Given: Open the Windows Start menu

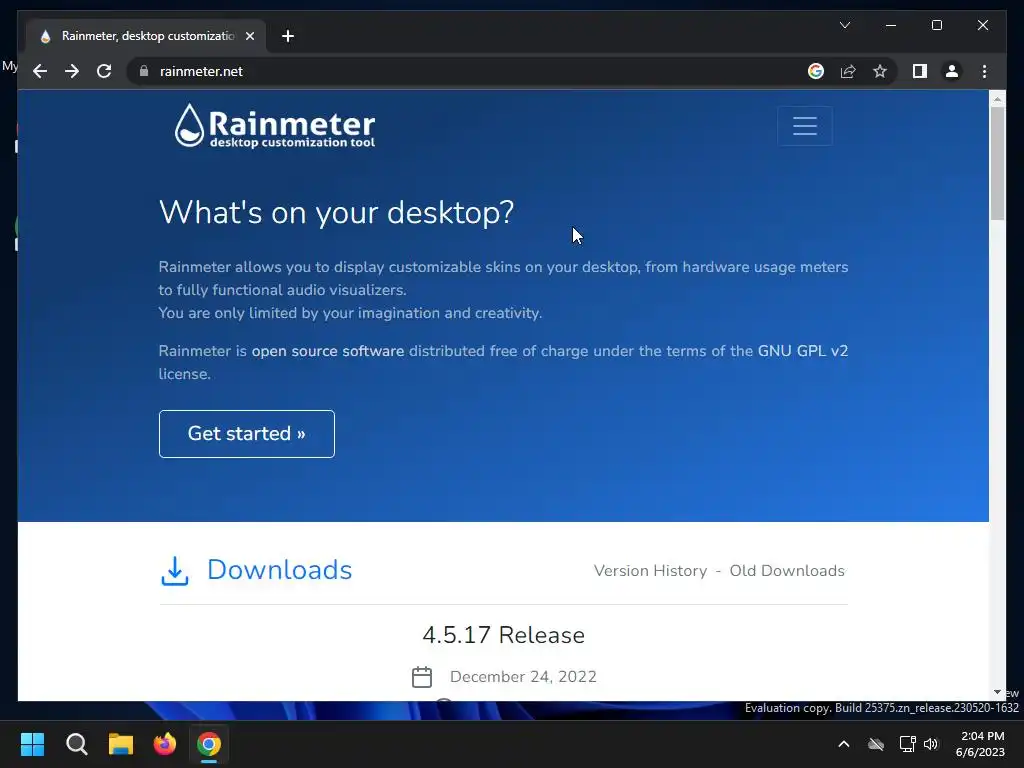Looking at the screenshot, I should (x=32, y=744).
